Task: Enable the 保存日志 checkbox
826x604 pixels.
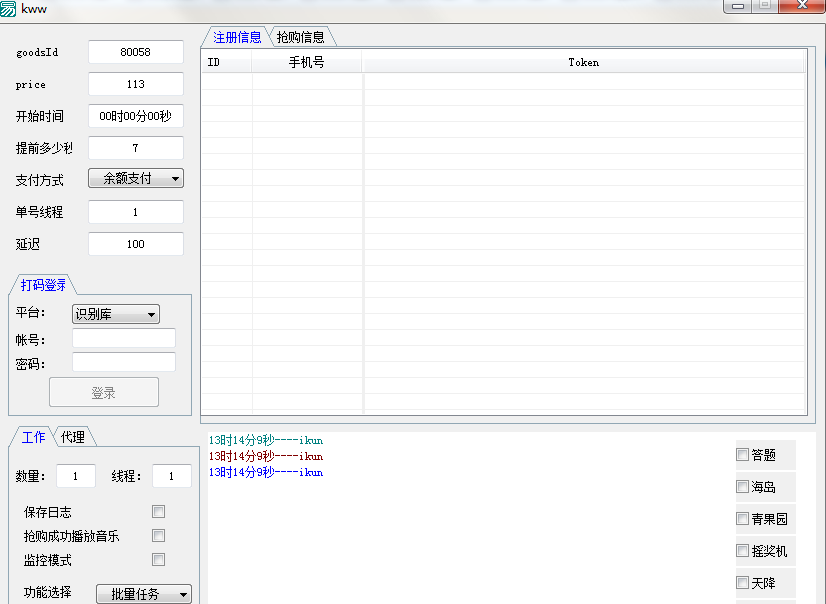Action: tap(157, 511)
